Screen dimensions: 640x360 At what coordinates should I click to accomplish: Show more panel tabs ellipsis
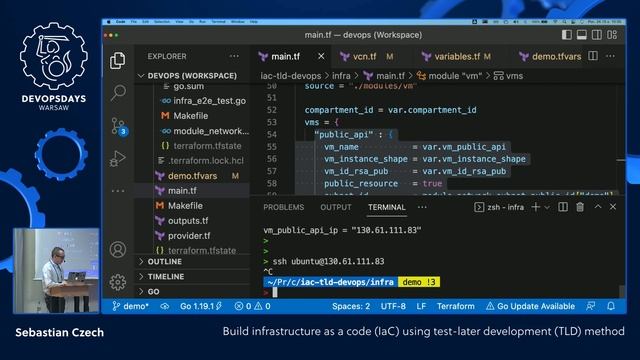click(x=422, y=207)
